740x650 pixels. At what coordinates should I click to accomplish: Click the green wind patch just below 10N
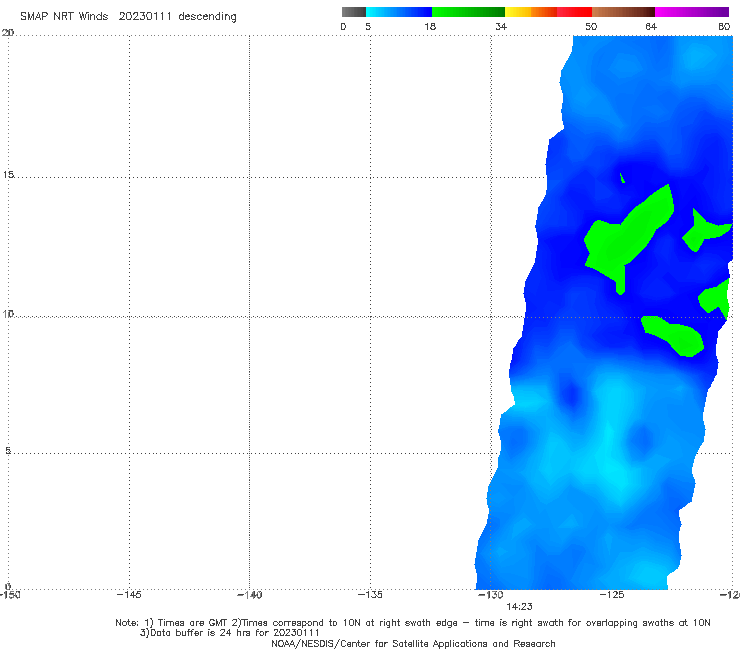[x=673, y=336]
